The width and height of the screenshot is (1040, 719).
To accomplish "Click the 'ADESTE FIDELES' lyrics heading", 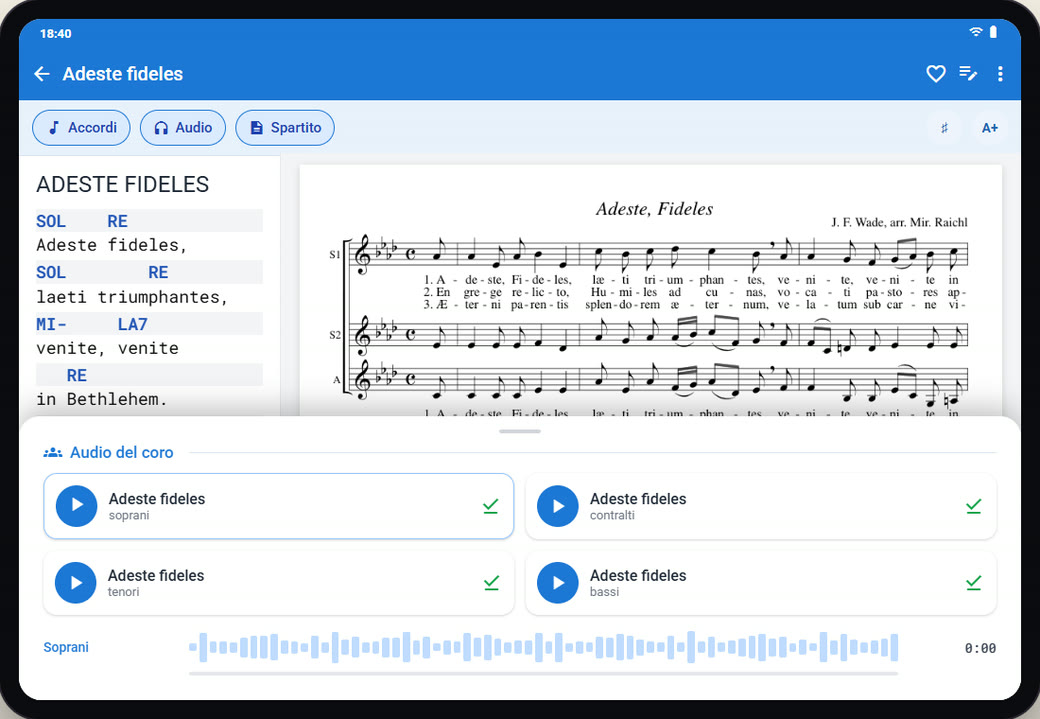I will pos(123,184).
